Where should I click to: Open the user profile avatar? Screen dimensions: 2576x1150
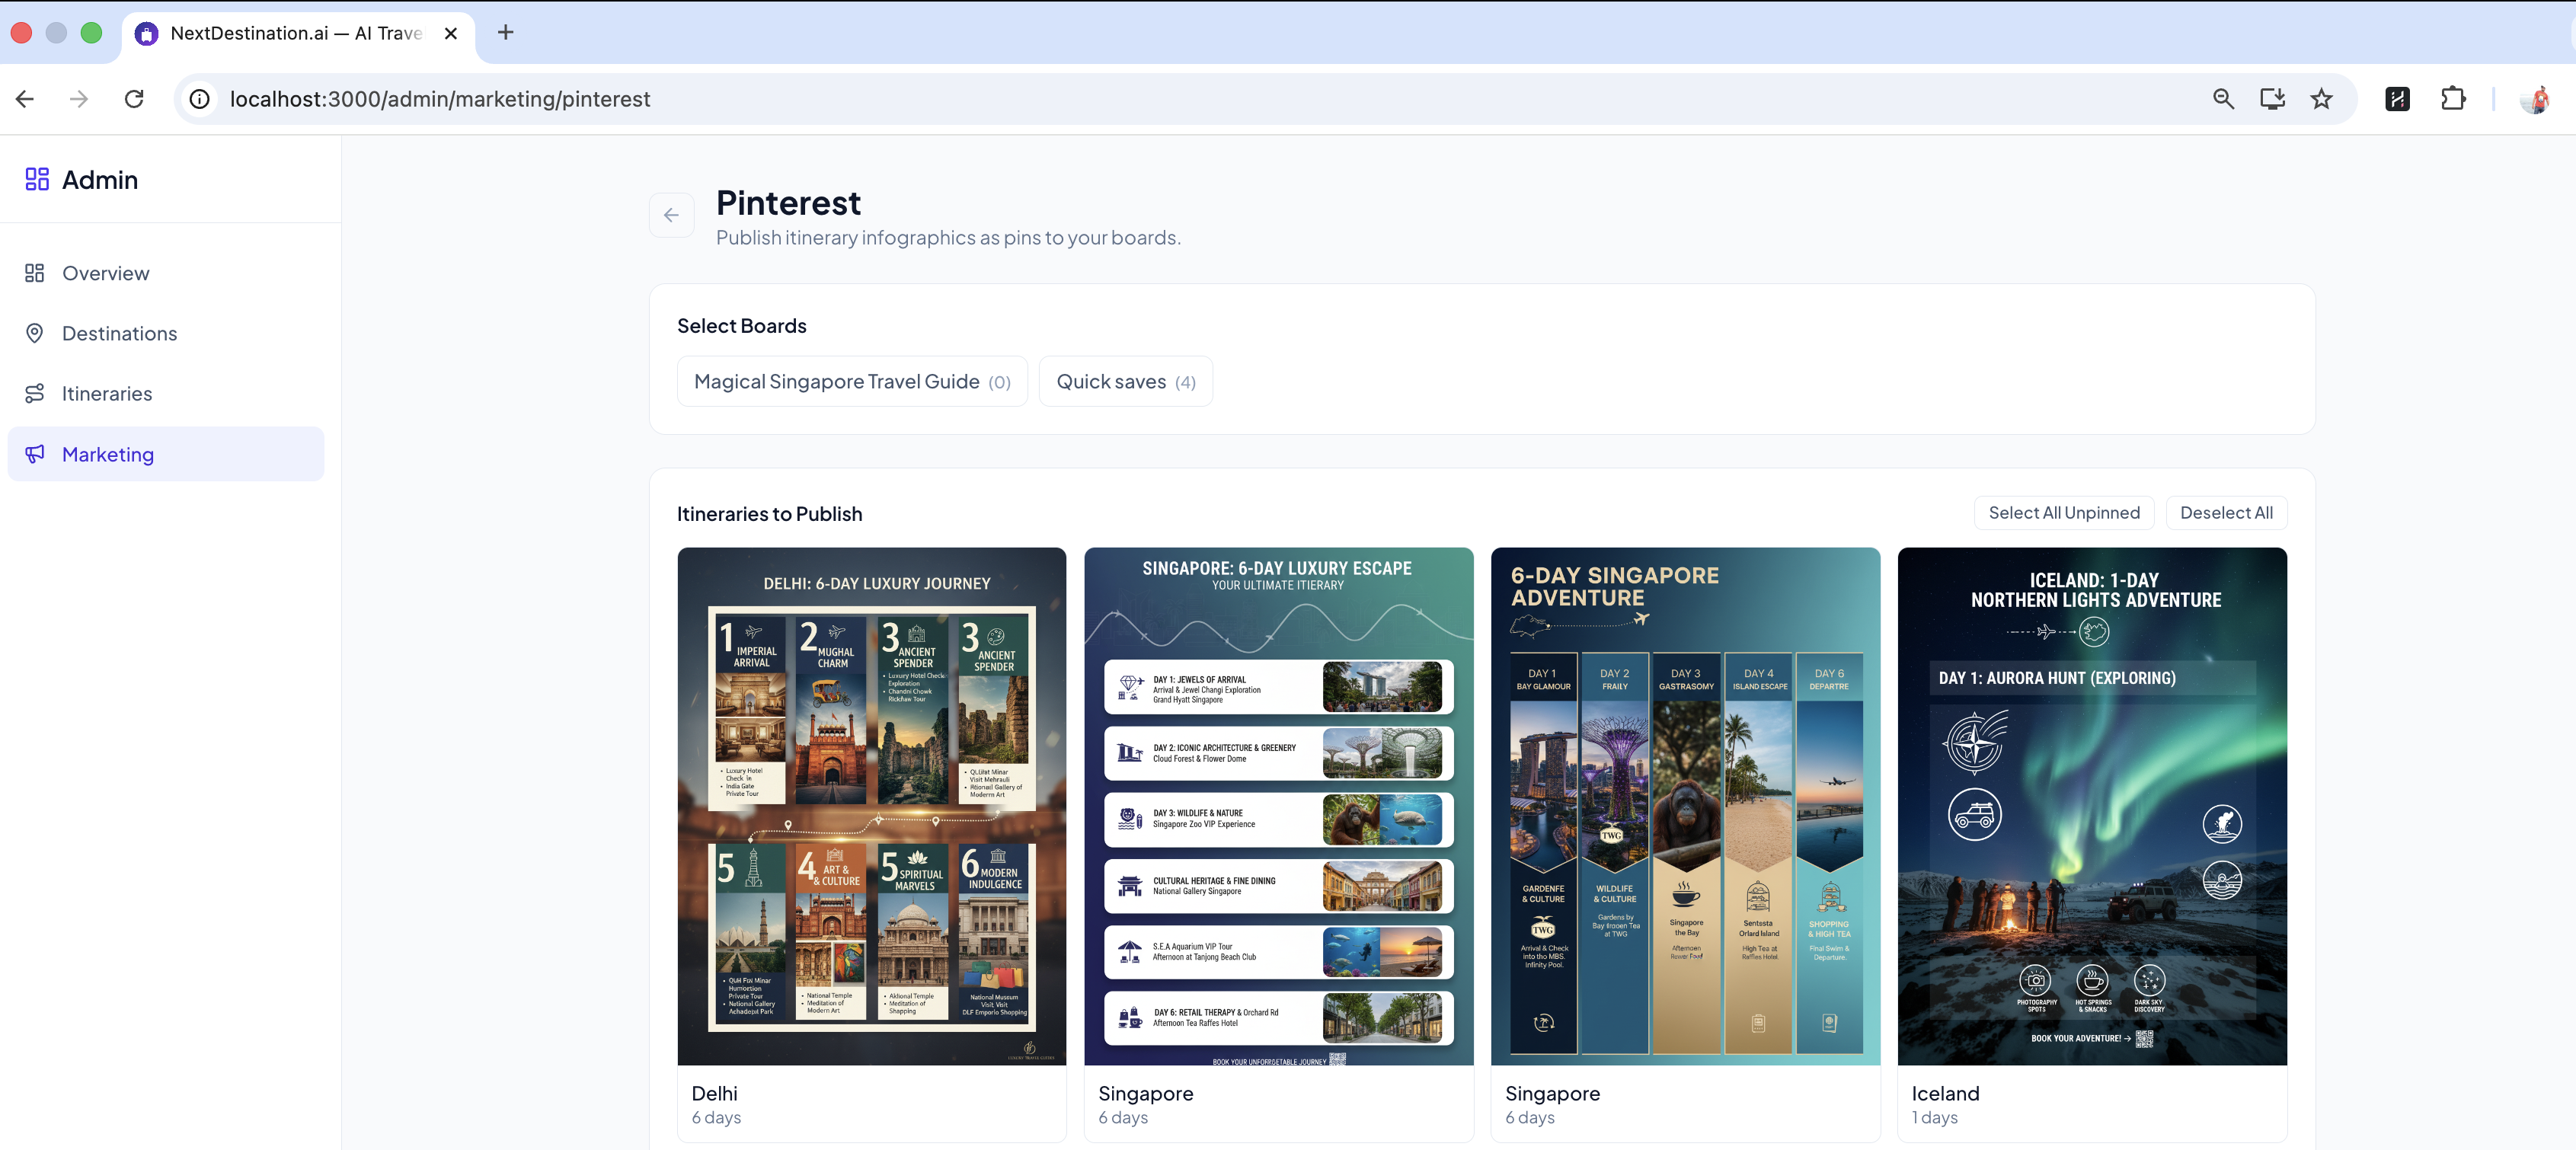pyautogui.click(x=2535, y=99)
